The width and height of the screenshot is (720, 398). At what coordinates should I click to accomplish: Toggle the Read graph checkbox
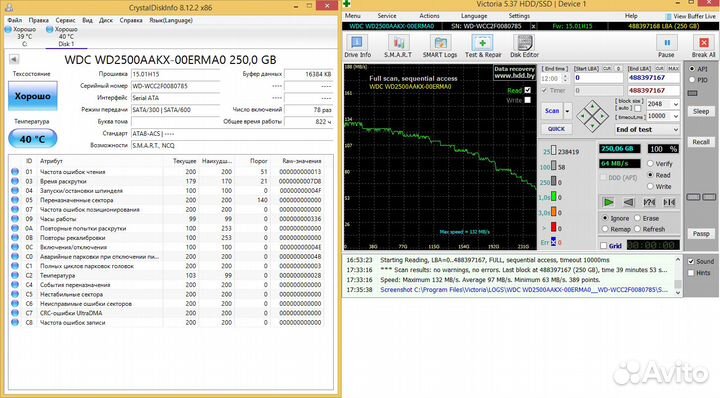pyautogui.click(x=528, y=90)
